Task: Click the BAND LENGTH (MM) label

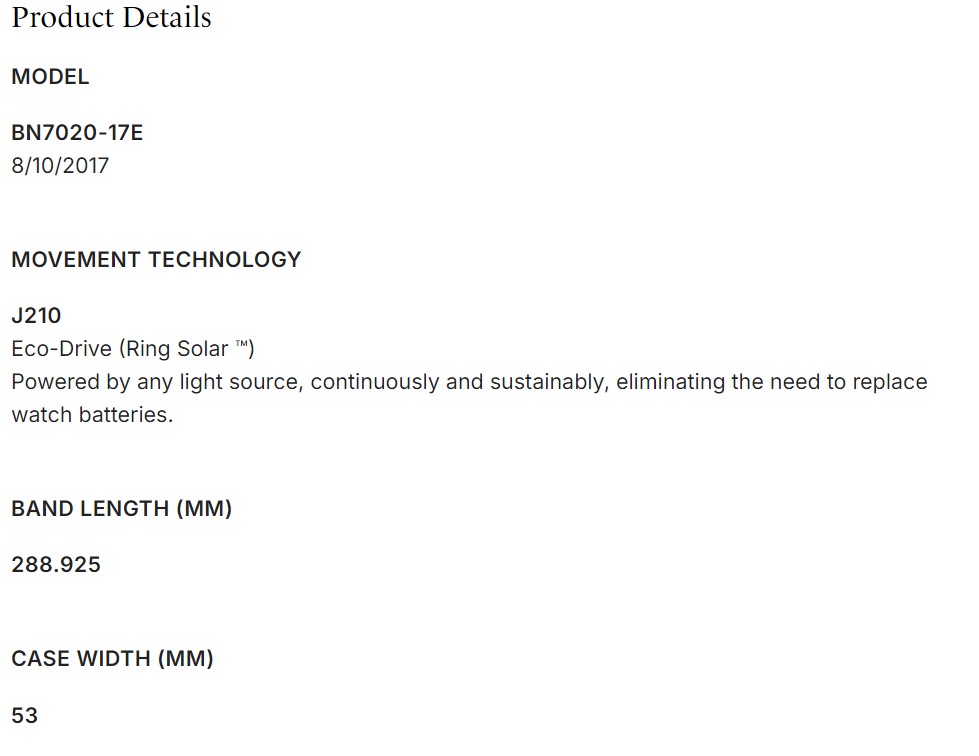Action: pos(121,509)
